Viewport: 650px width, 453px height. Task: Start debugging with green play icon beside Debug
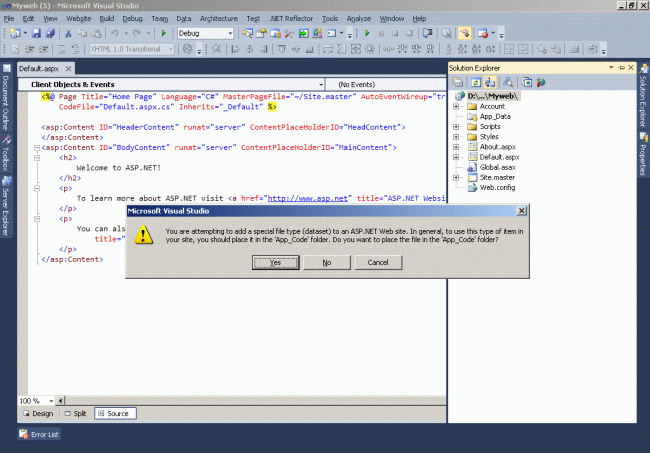tap(163, 33)
